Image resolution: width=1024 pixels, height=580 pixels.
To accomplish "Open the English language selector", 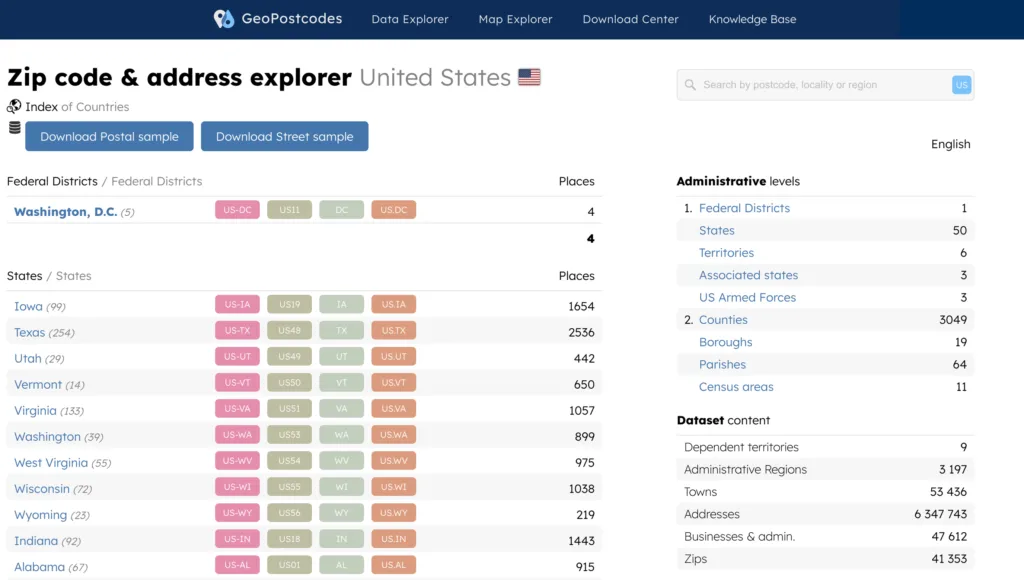I will coord(950,144).
